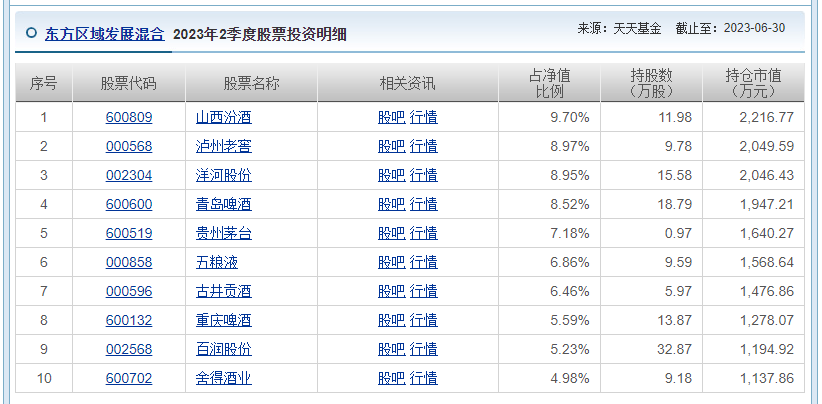The image size is (822, 404).
Task: Open 股吧 for 泸州老窖
Action: (392, 146)
